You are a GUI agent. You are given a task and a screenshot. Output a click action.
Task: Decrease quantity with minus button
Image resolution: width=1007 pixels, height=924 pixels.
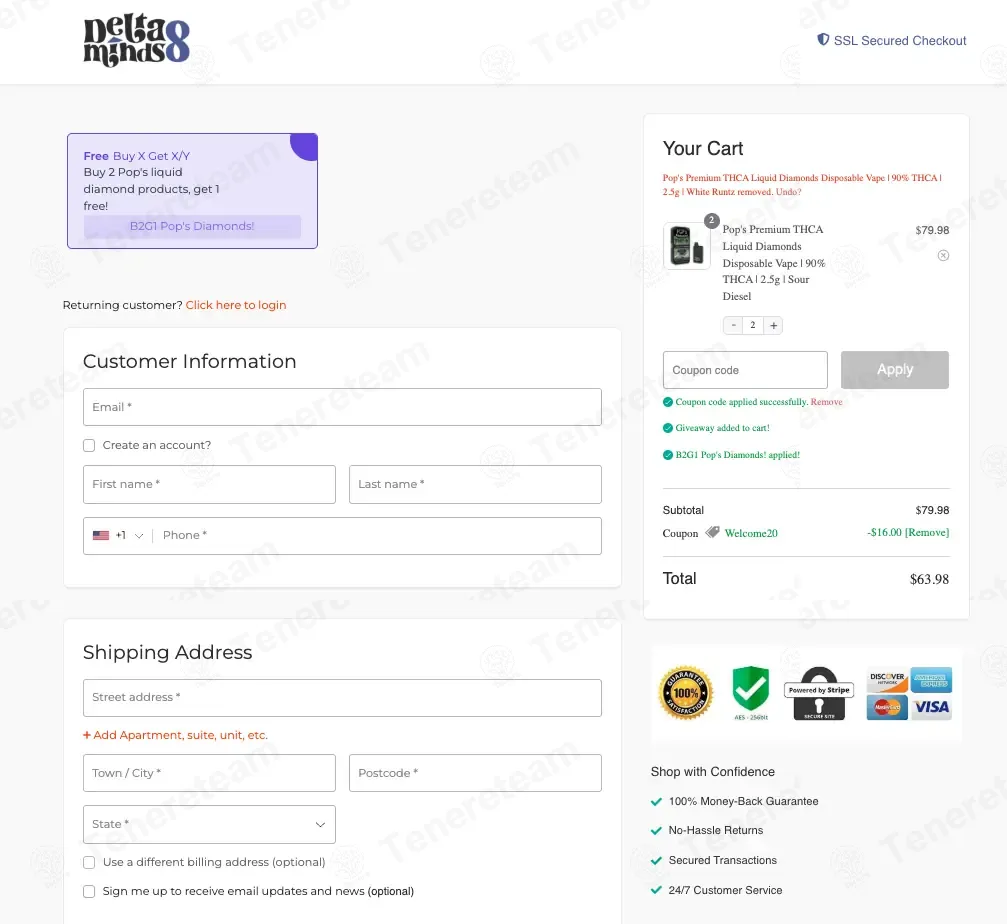[733, 326]
